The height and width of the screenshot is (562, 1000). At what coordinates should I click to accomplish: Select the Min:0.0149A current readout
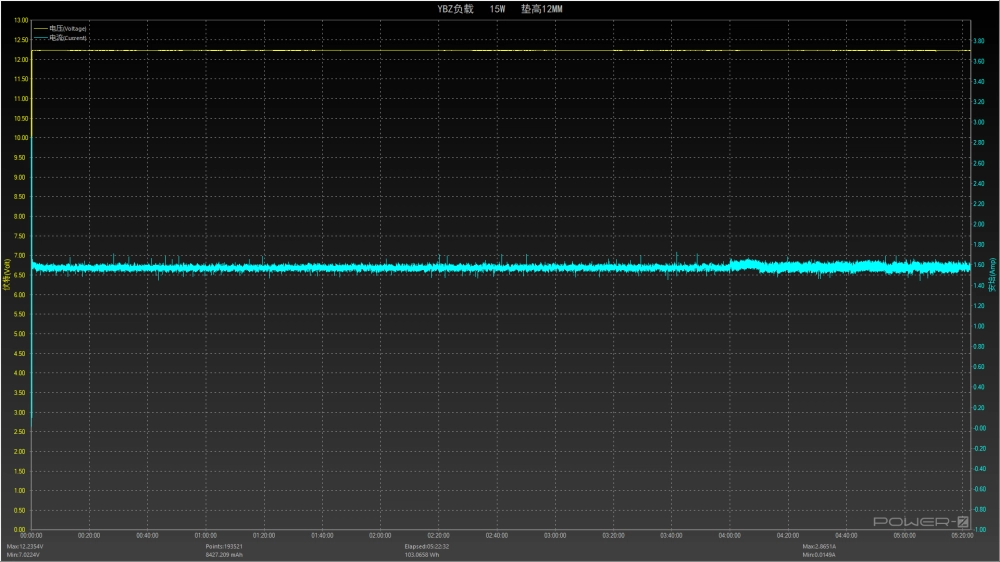[819, 555]
